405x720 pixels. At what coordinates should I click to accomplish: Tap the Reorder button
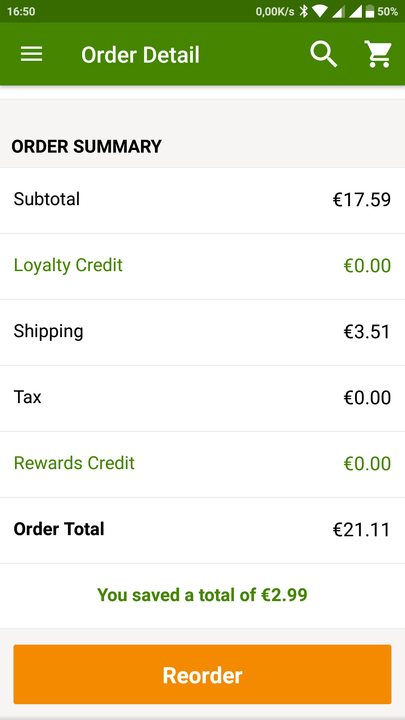[202, 674]
